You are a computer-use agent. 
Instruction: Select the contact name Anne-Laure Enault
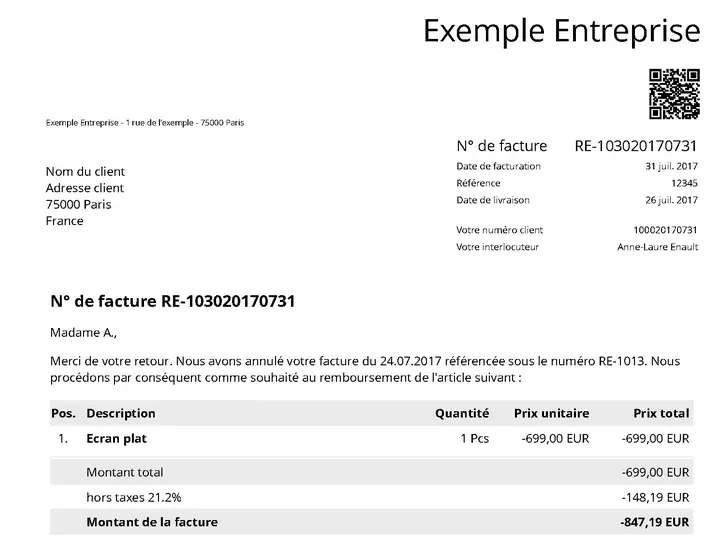[x=657, y=246]
